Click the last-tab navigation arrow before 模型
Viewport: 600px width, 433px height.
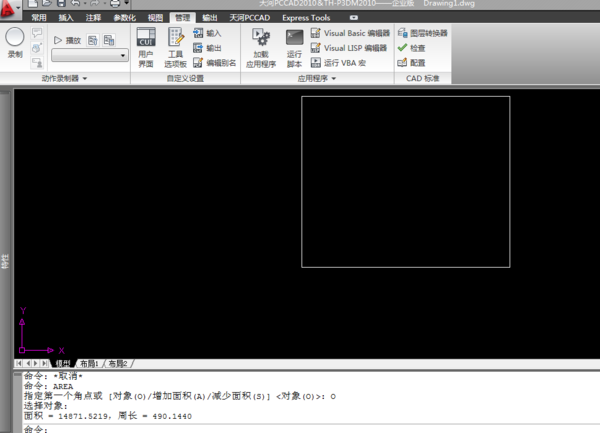coord(45,363)
